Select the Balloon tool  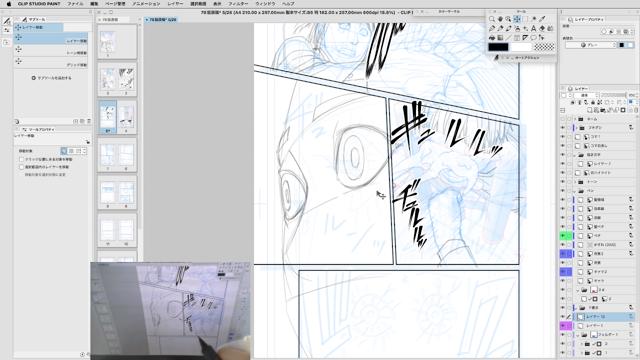coord(533,38)
